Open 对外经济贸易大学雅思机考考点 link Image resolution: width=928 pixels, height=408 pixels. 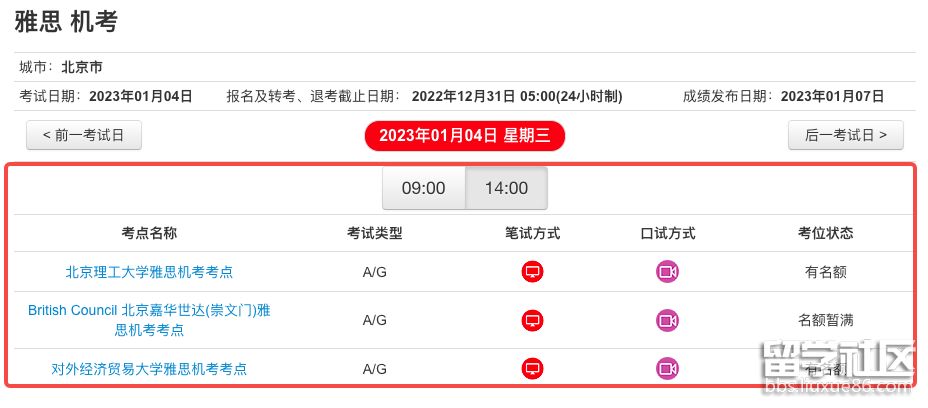tap(149, 369)
